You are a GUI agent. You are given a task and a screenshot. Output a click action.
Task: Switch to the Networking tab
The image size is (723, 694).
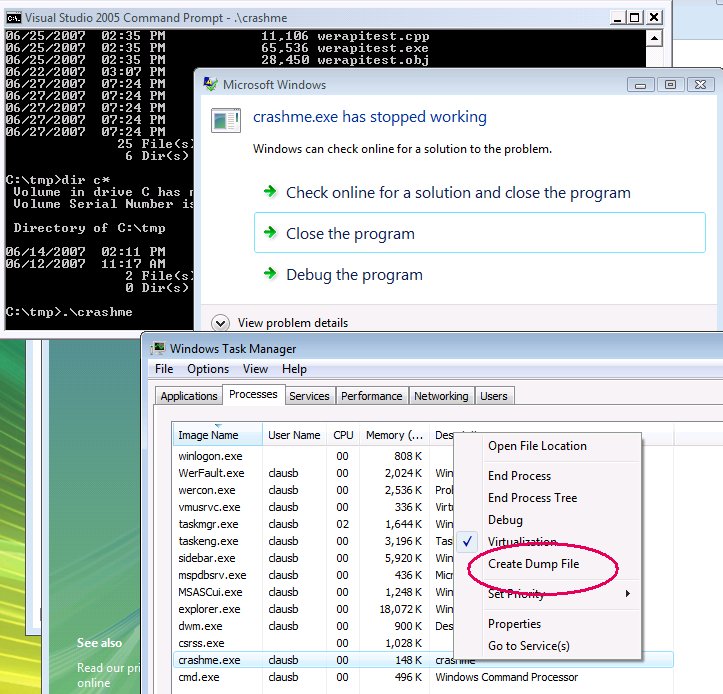point(441,396)
